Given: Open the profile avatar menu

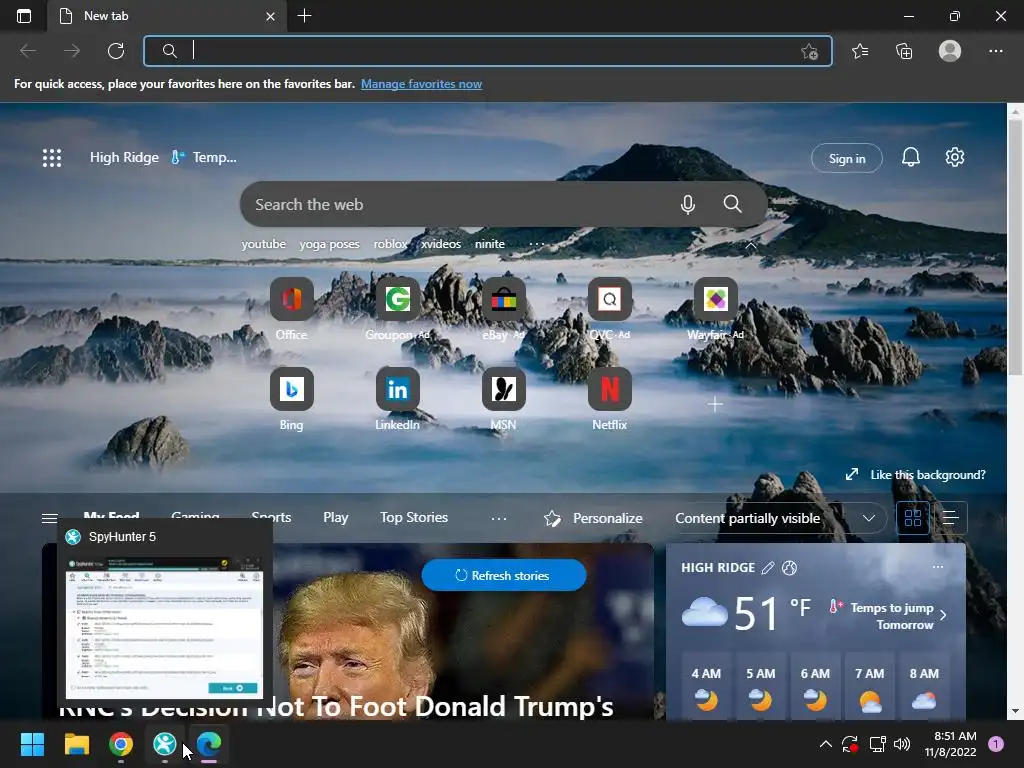Looking at the screenshot, I should (950, 51).
